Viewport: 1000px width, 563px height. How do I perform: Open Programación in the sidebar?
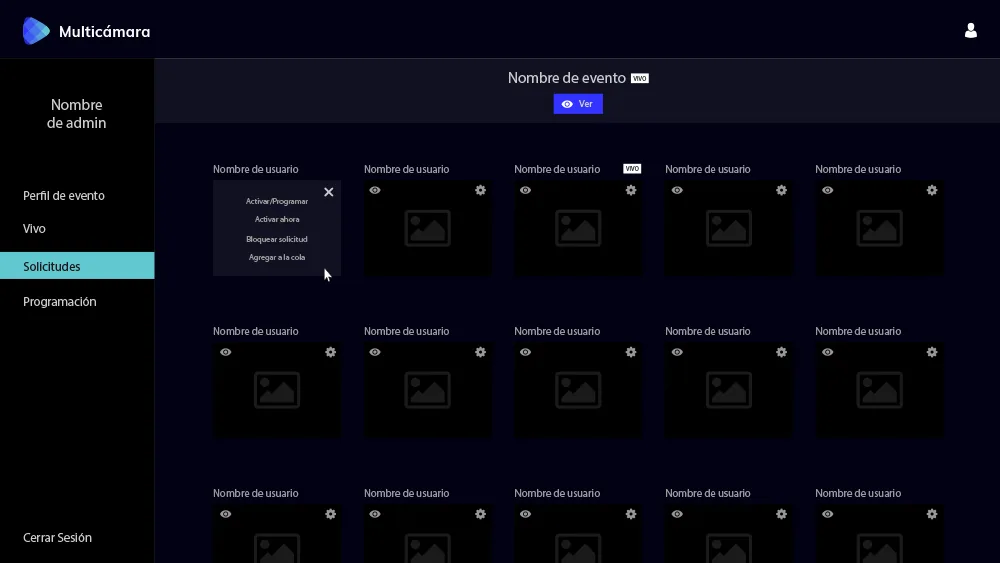click(x=60, y=302)
